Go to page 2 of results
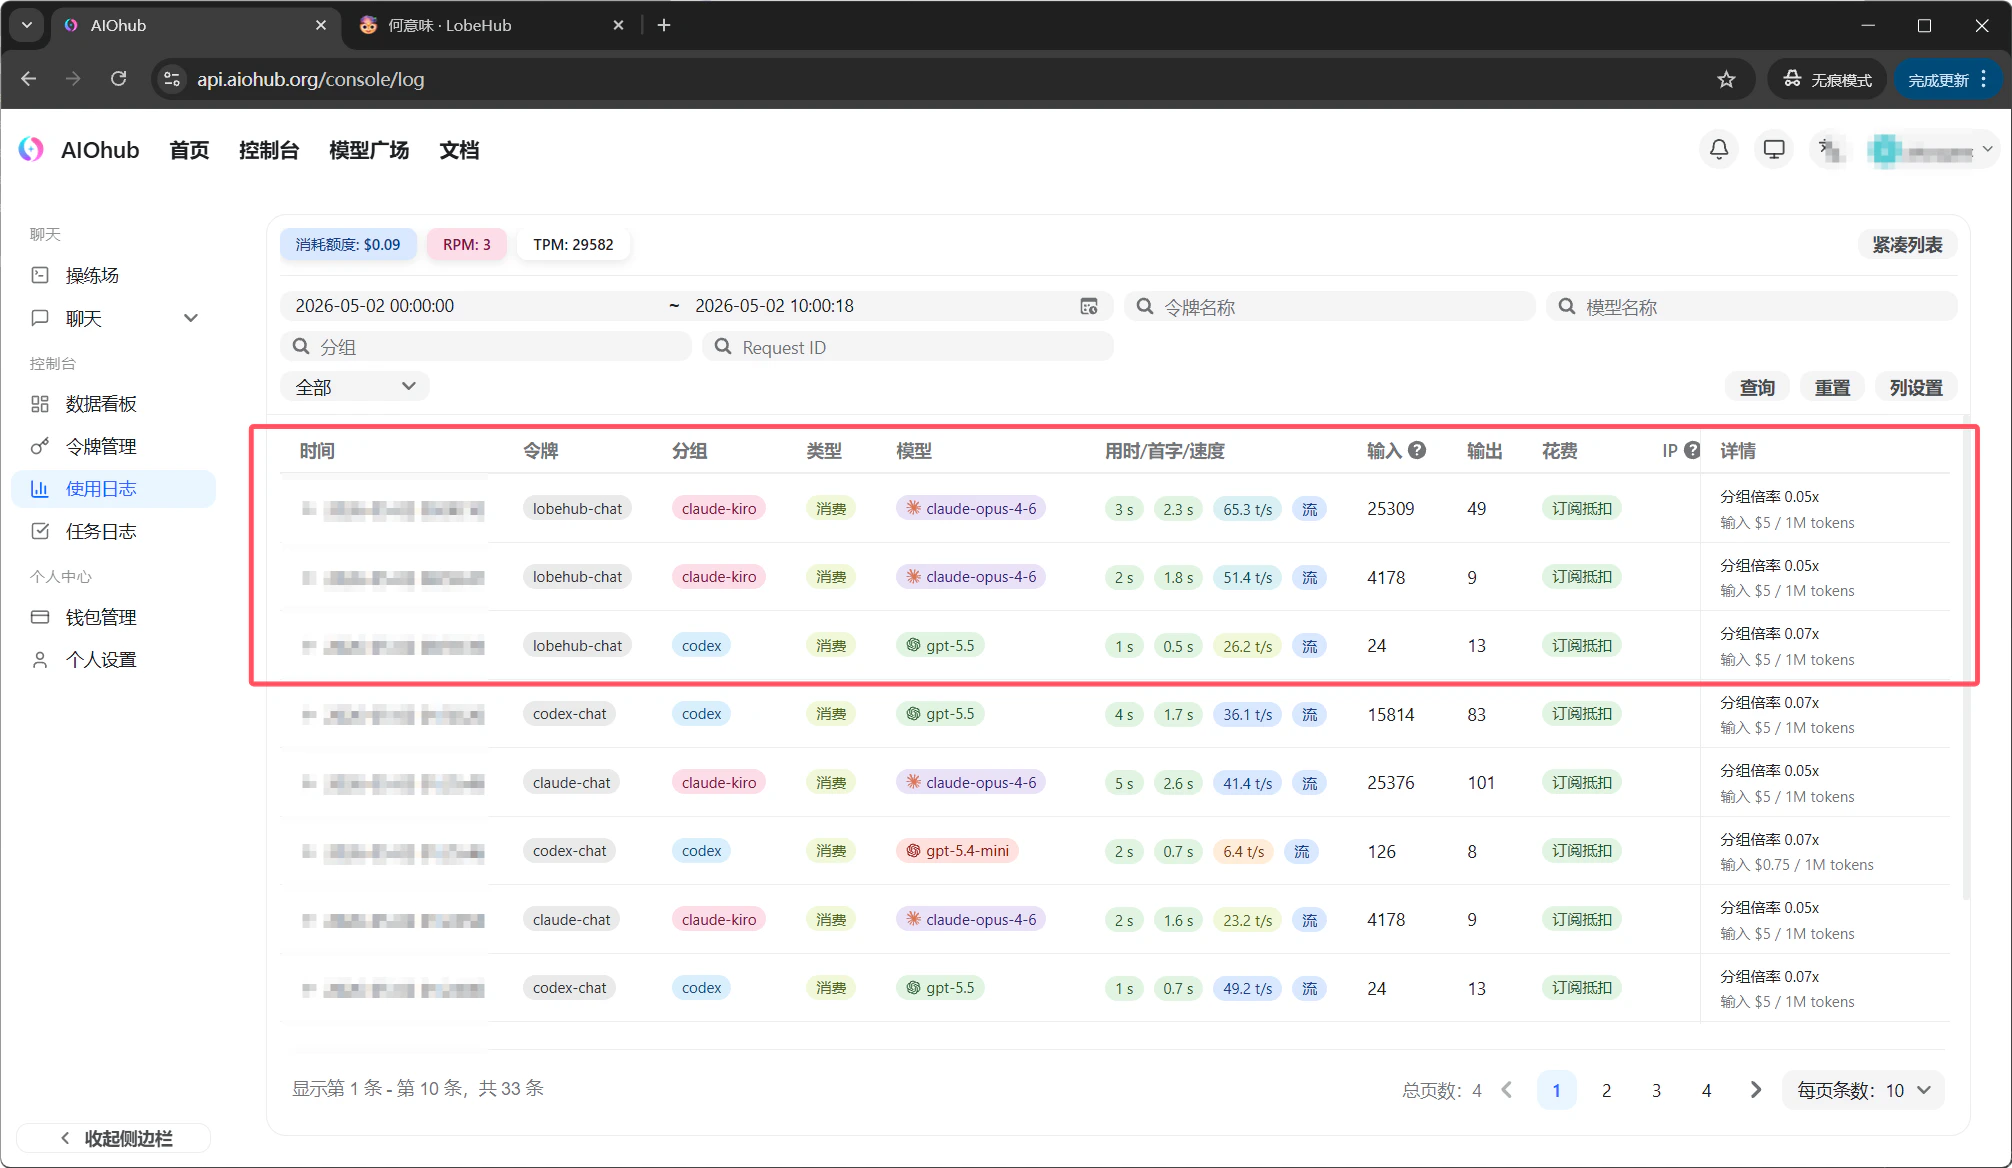This screenshot has height=1168, width=2012. [1606, 1090]
